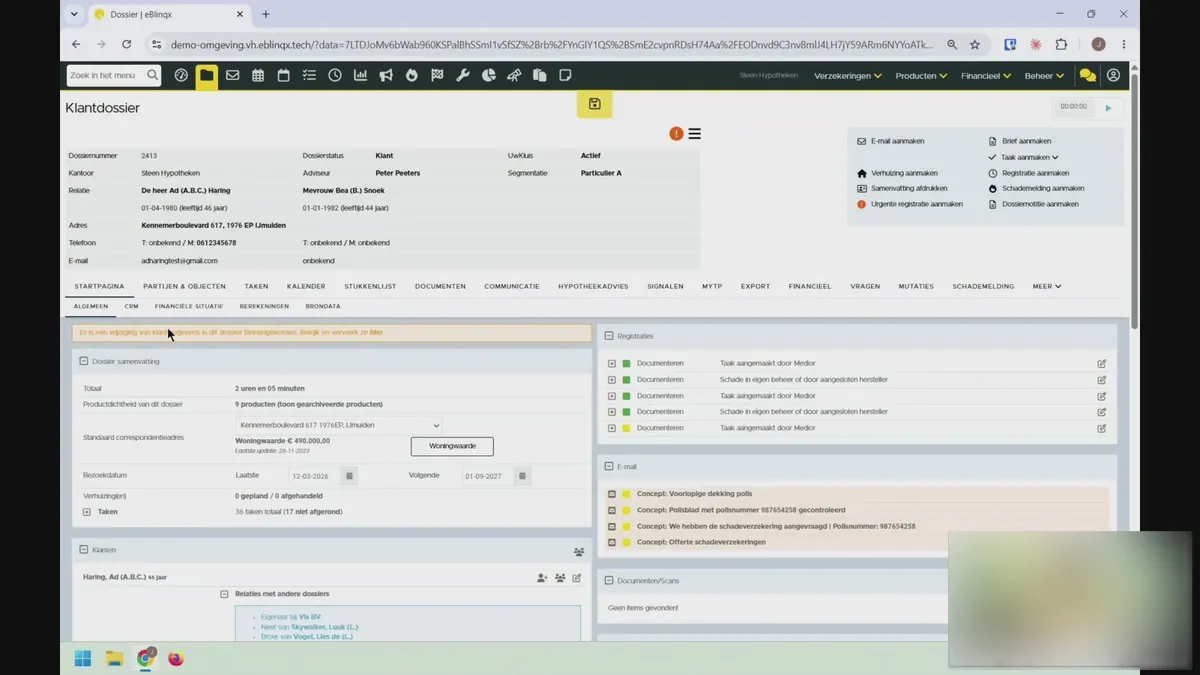Start the time registration timer play button
The width and height of the screenshot is (1200, 675).
tap(1108, 108)
